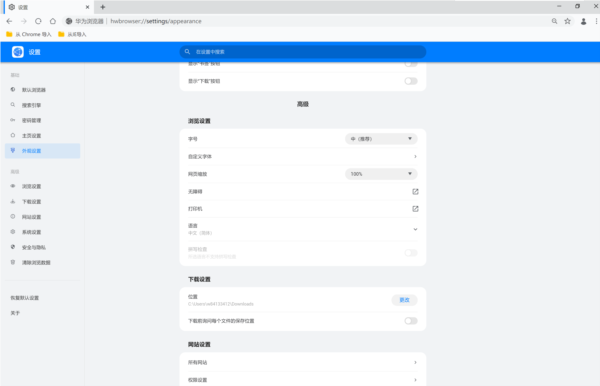Click the 主页设置 home sidebar icon
The image size is (600, 386).
(x=13, y=135)
